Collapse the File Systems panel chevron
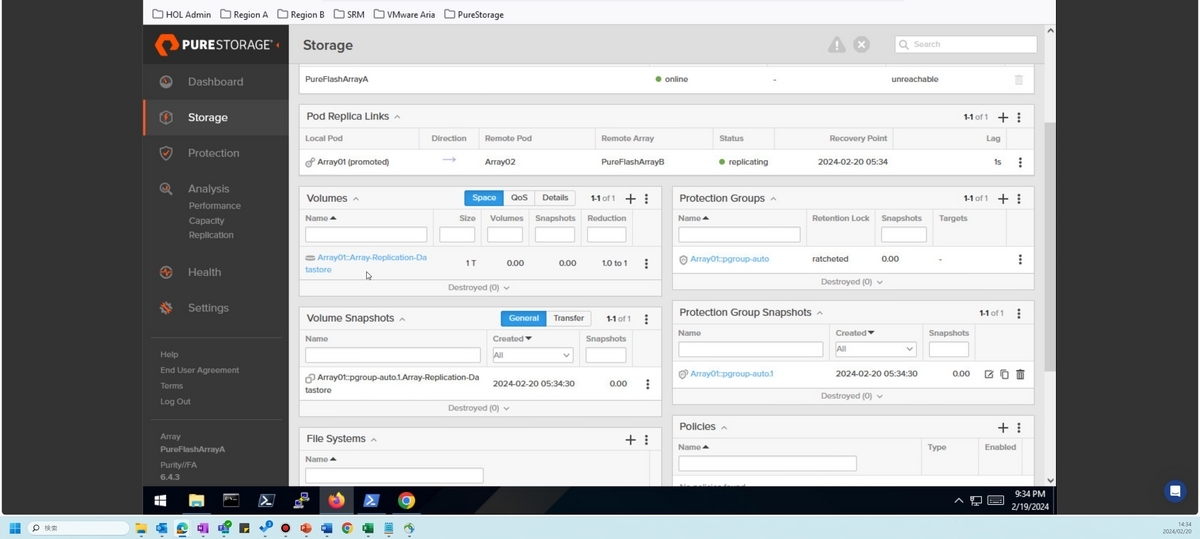This screenshot has width=1200, height=539. point(374,440)
